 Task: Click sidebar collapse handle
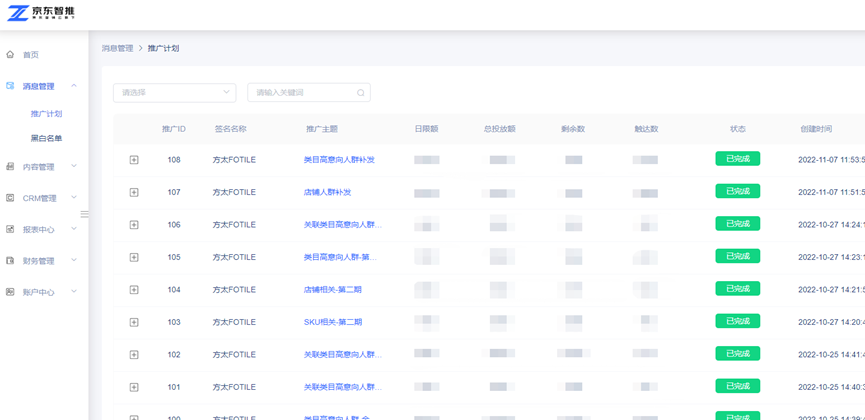[84, 214]
